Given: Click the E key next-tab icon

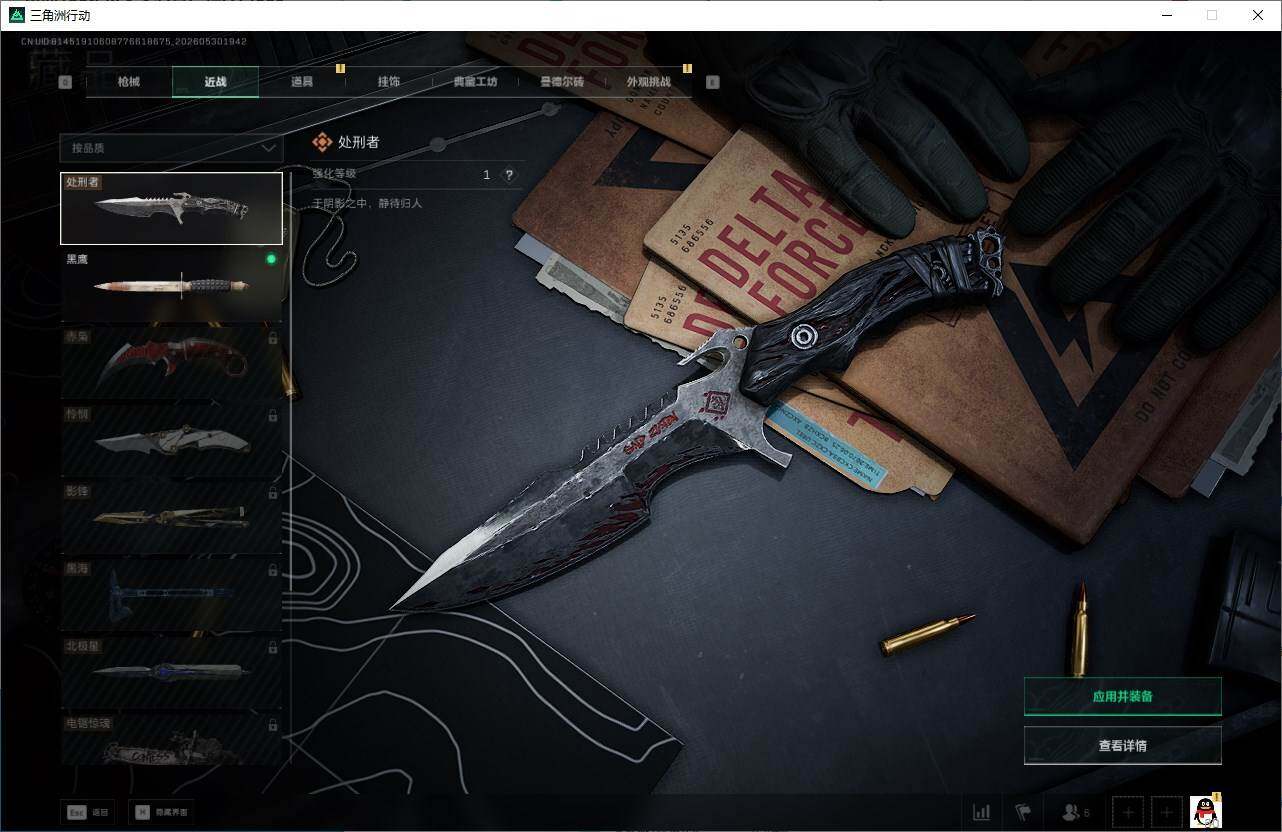Looking at the screenshot, I should click(x=713, y=83).
